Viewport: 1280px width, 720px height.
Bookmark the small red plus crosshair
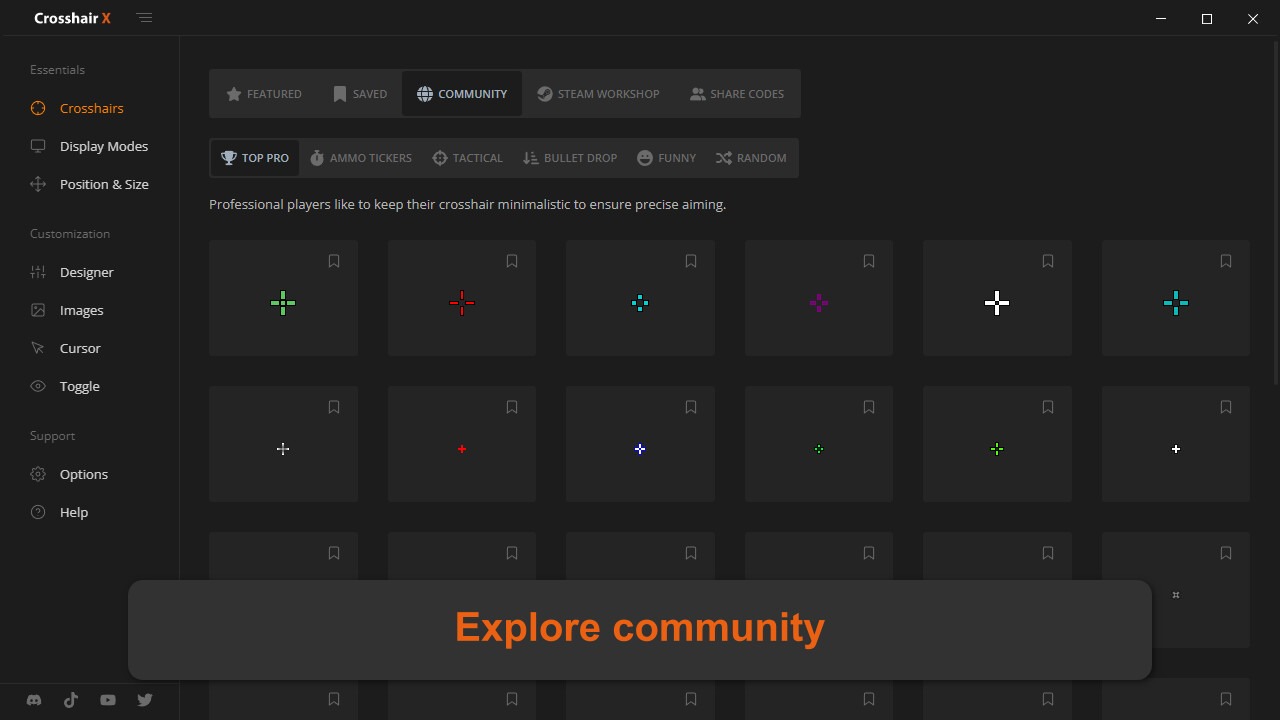[x=512, y=407]
